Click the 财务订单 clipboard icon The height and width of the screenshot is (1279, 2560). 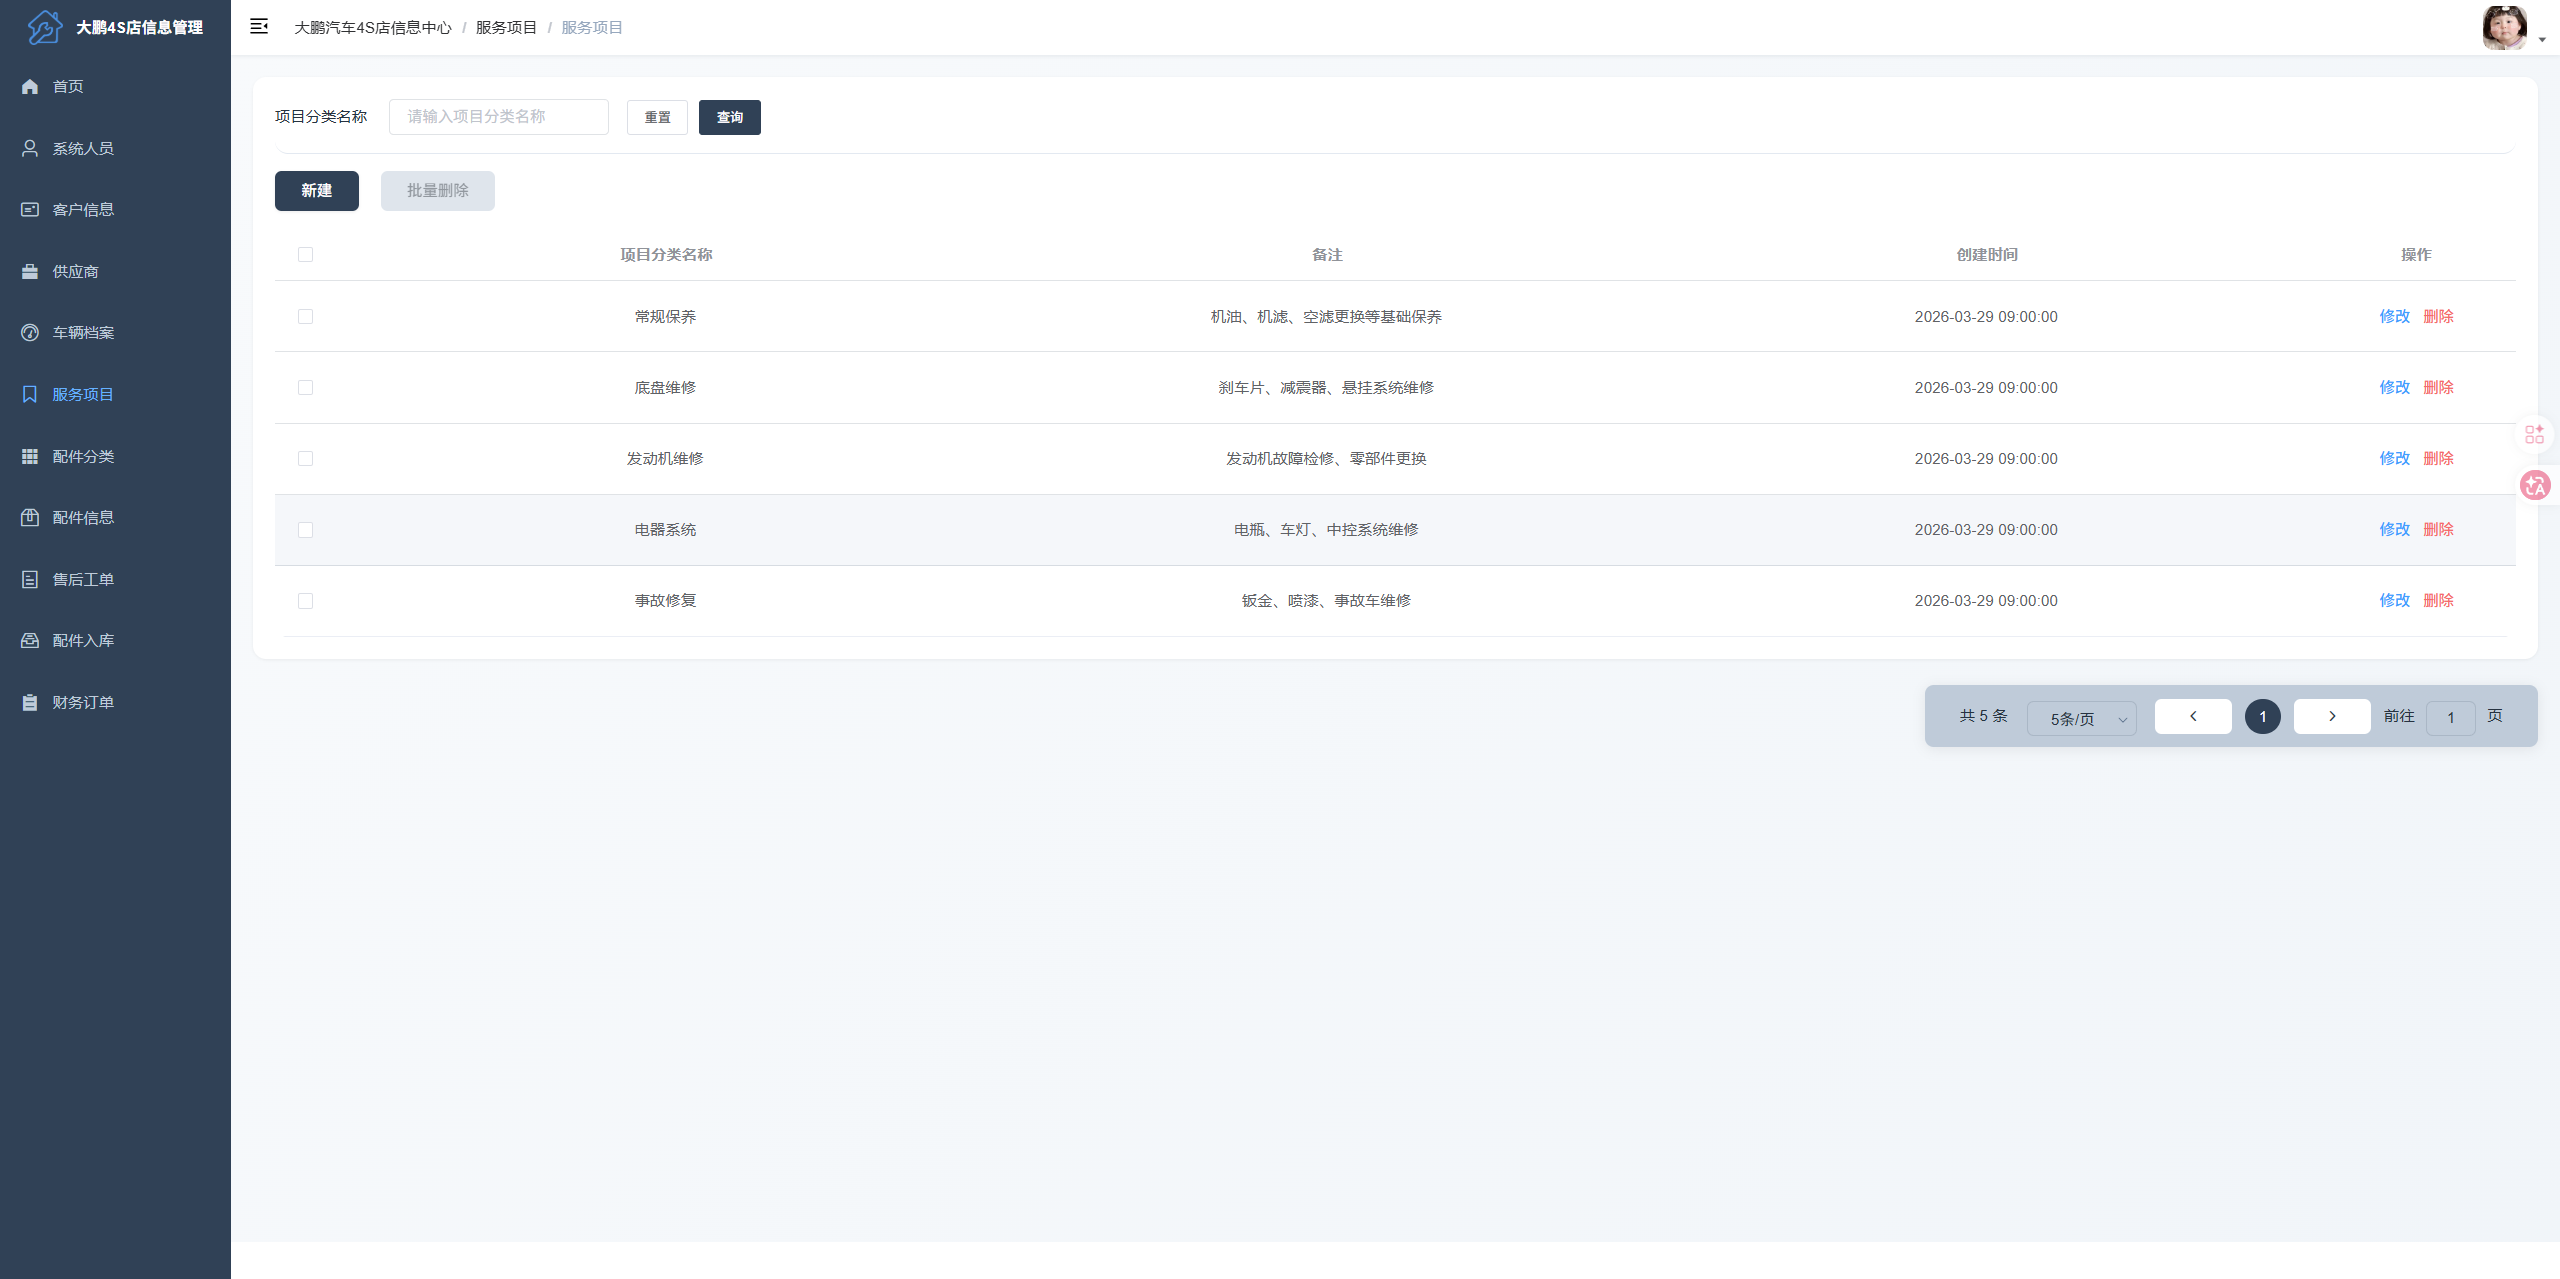coord(30,703)
